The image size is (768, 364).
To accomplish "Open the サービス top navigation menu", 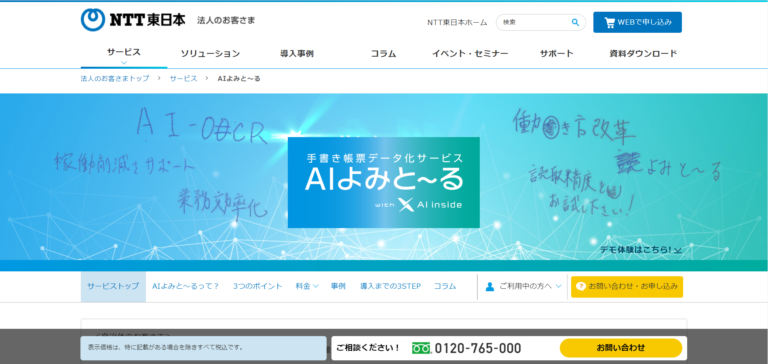I will click(x=124, y=52).
